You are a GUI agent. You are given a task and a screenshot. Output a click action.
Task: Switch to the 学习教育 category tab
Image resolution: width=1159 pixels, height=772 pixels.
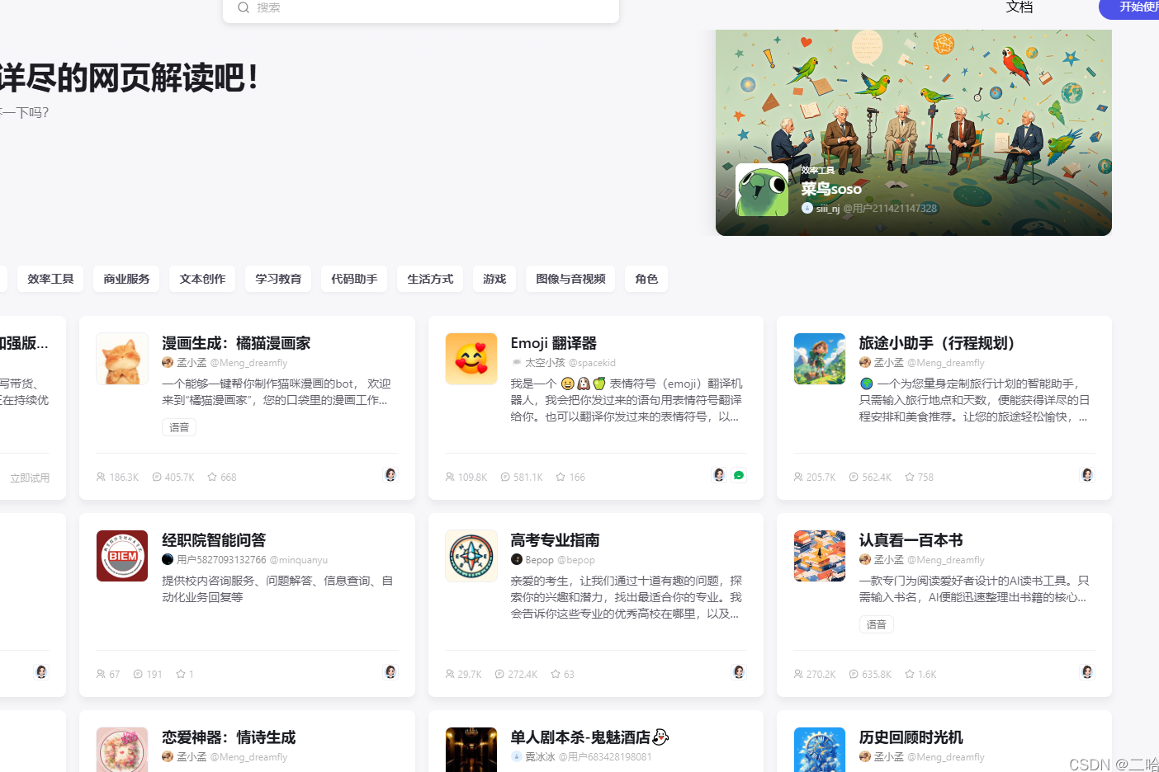coord(278,279)
